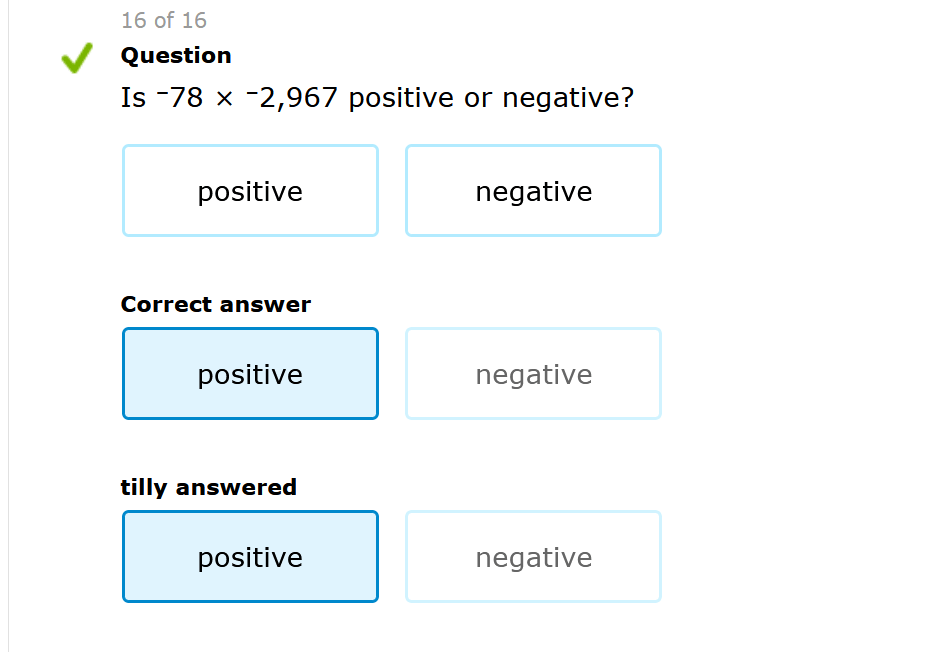Click the multiplication sign in the question

225,99
